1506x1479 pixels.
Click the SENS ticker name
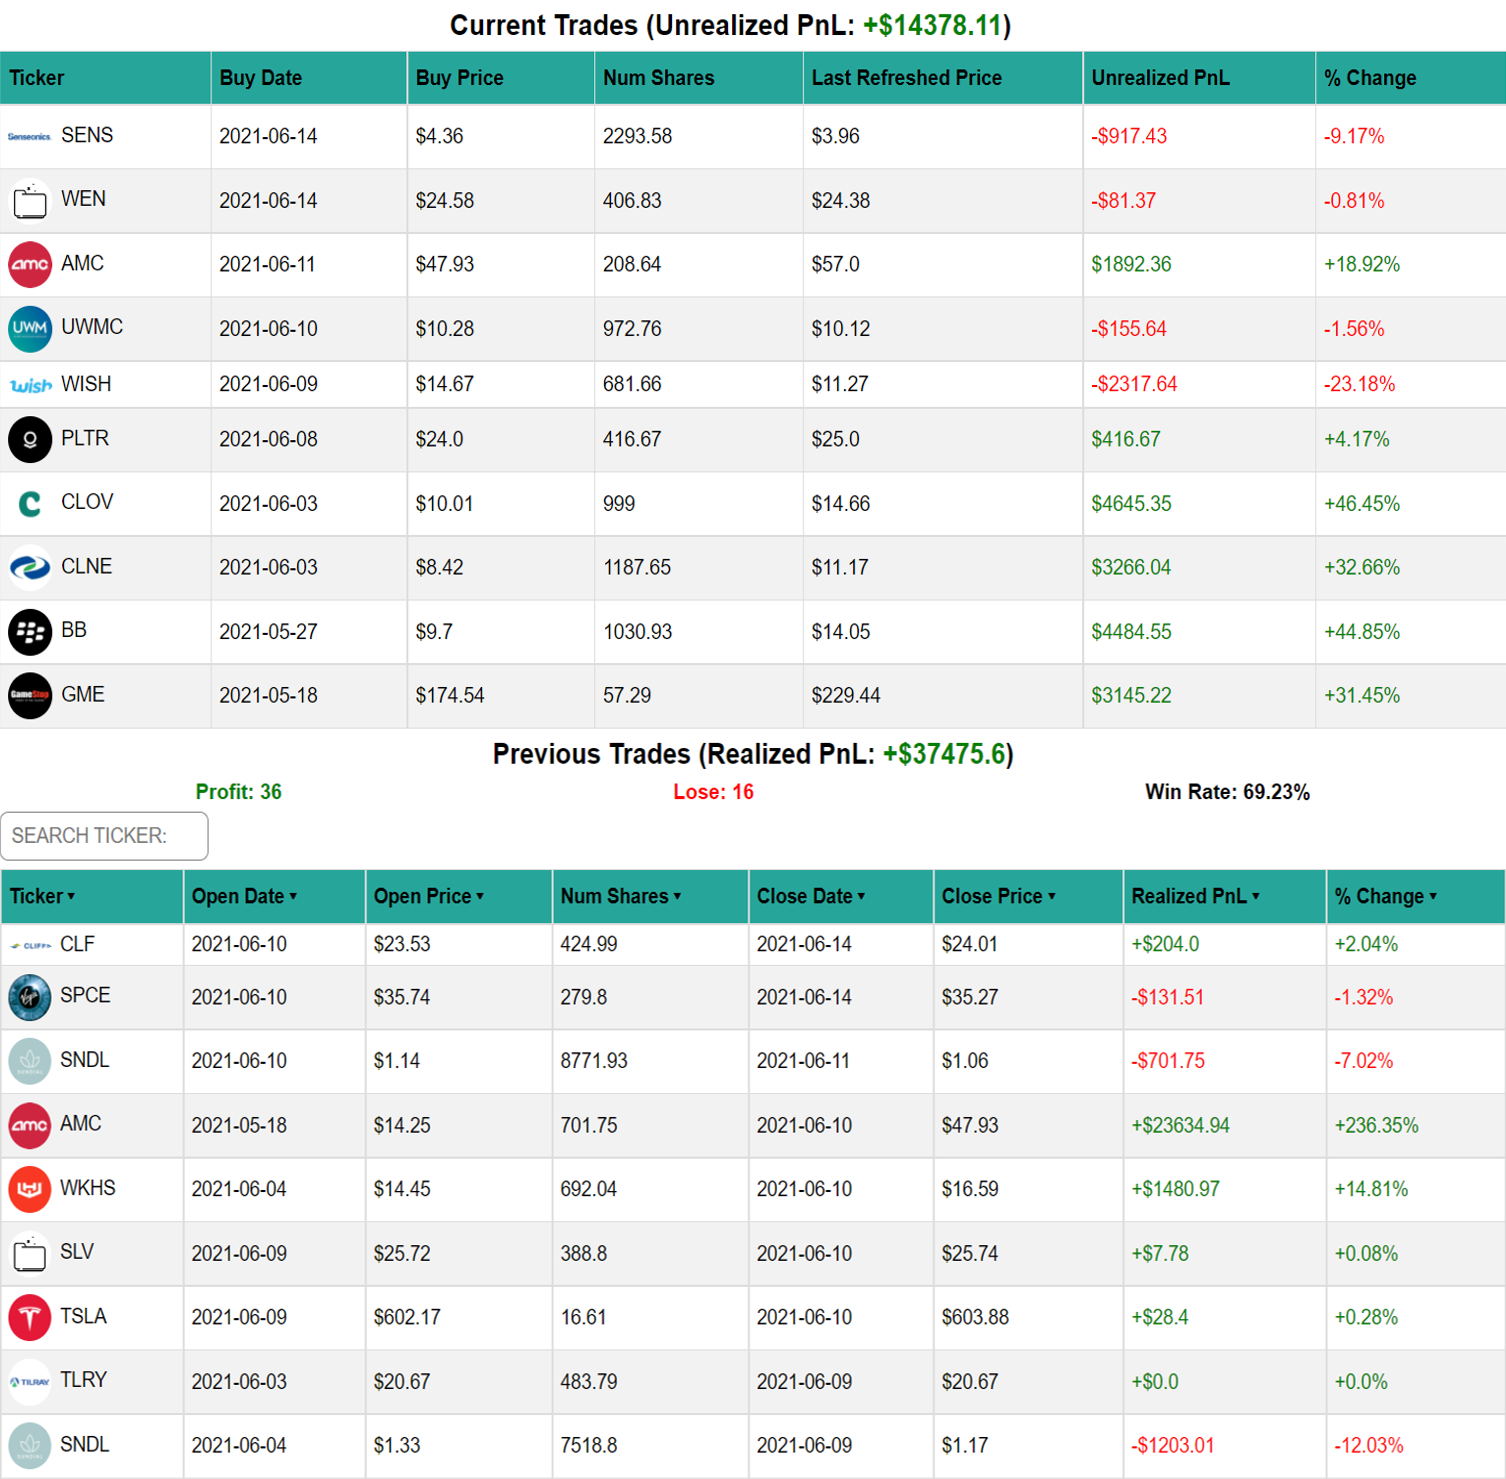point(87,135)
